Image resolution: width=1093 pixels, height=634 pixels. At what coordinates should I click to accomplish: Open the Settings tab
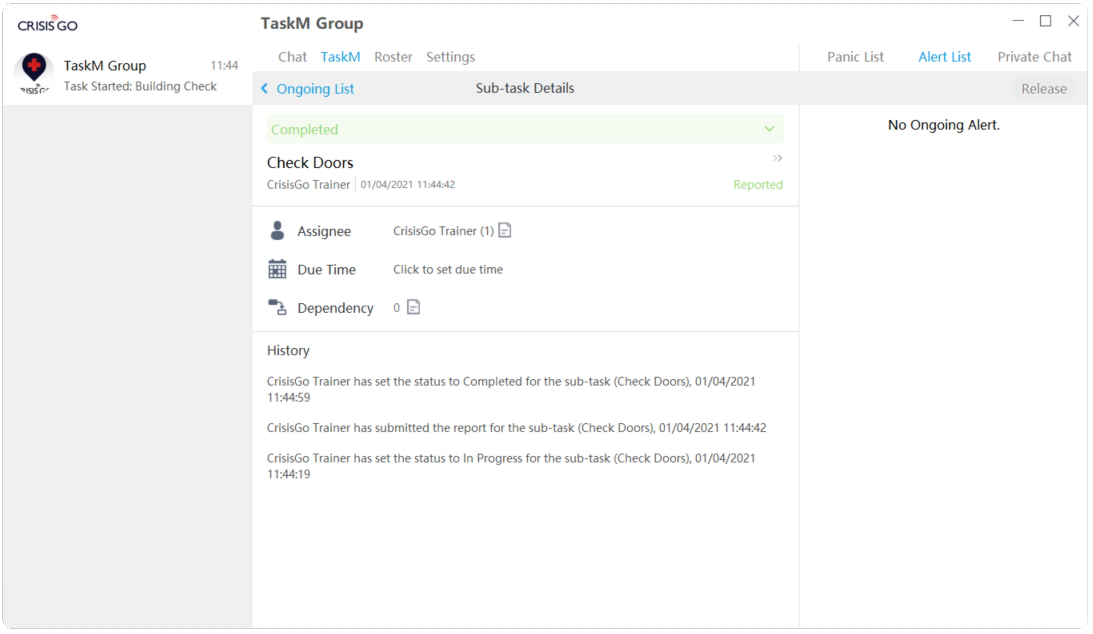450,57
